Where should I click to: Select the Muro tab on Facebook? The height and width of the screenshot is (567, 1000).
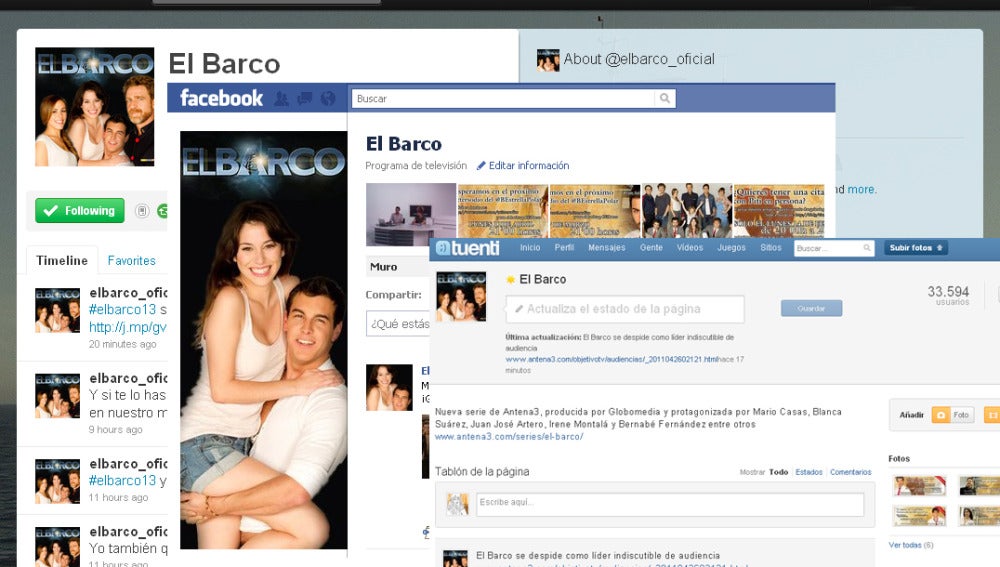(x=384, y=267)
